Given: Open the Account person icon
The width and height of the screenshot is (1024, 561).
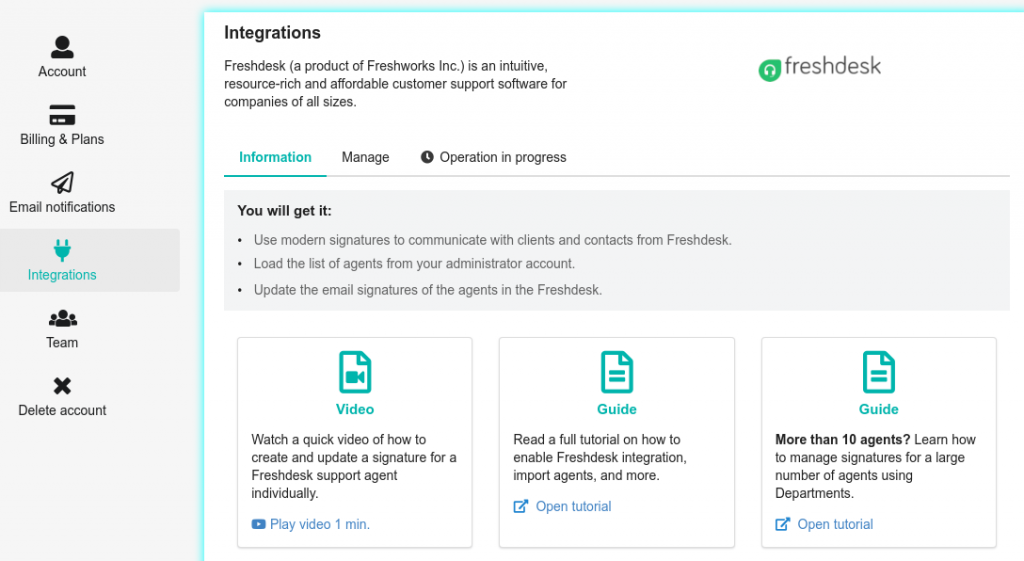Looking at the screenshot, I should [x=62, y=47].
